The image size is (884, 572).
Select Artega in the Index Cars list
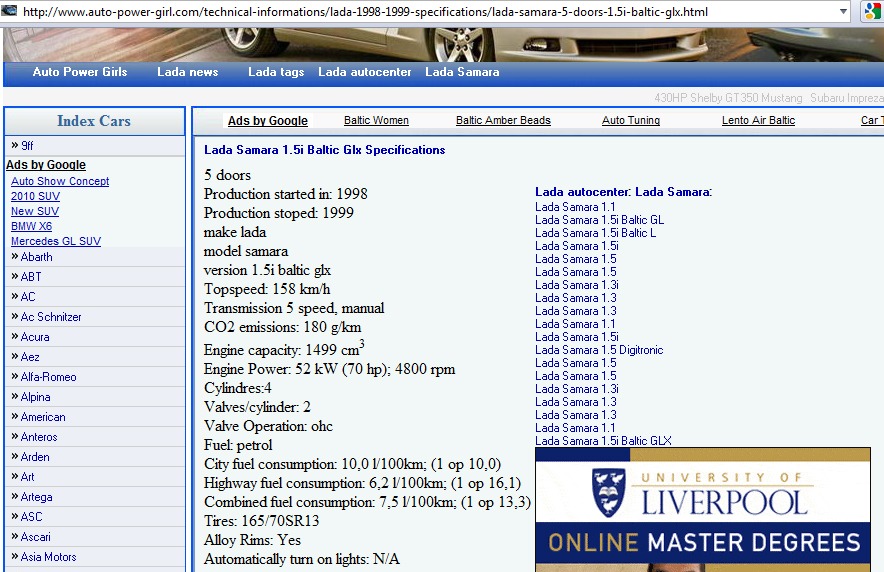[37, 497]
